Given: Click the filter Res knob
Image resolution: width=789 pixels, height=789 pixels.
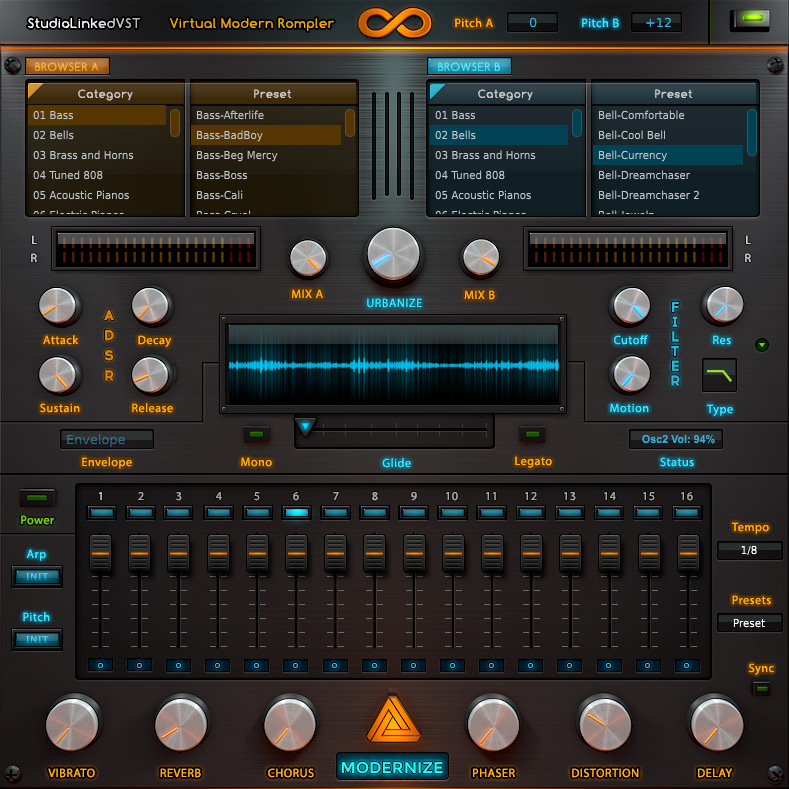Looking at the screenshot, I should (x=725, y=305).
